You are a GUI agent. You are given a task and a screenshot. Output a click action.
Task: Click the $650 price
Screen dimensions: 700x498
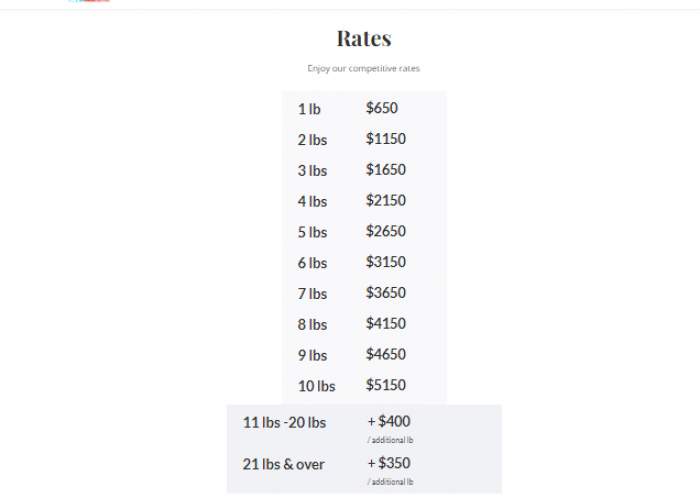pos(382,108)
